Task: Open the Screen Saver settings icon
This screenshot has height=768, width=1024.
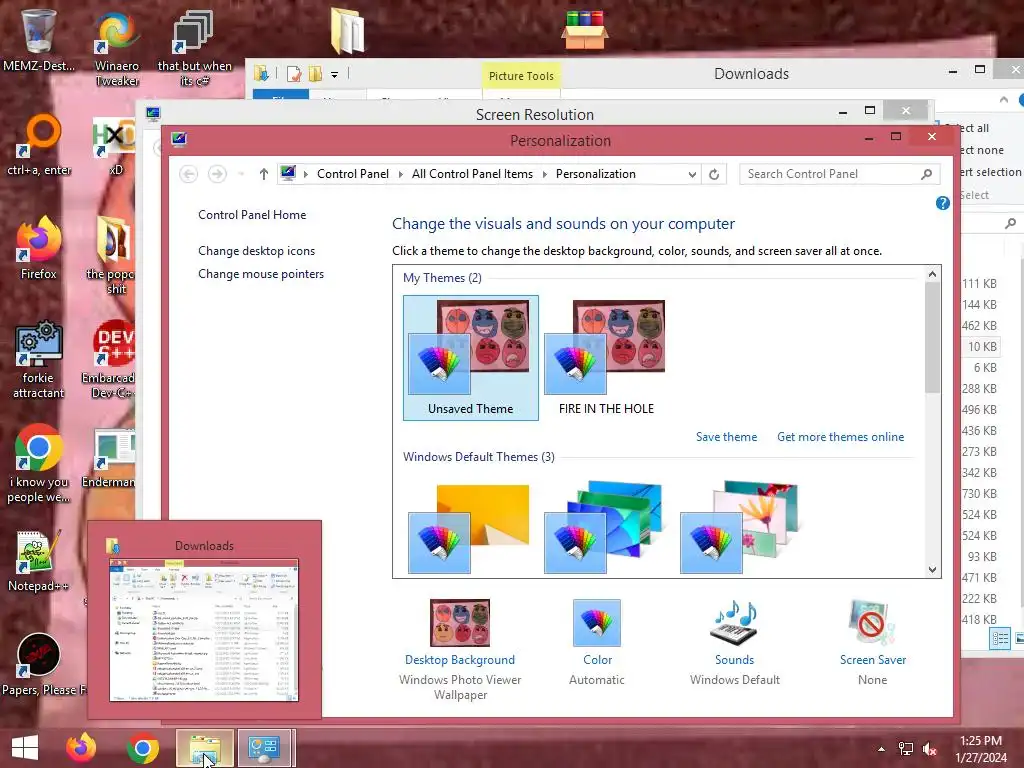Action: click(872, 622)
